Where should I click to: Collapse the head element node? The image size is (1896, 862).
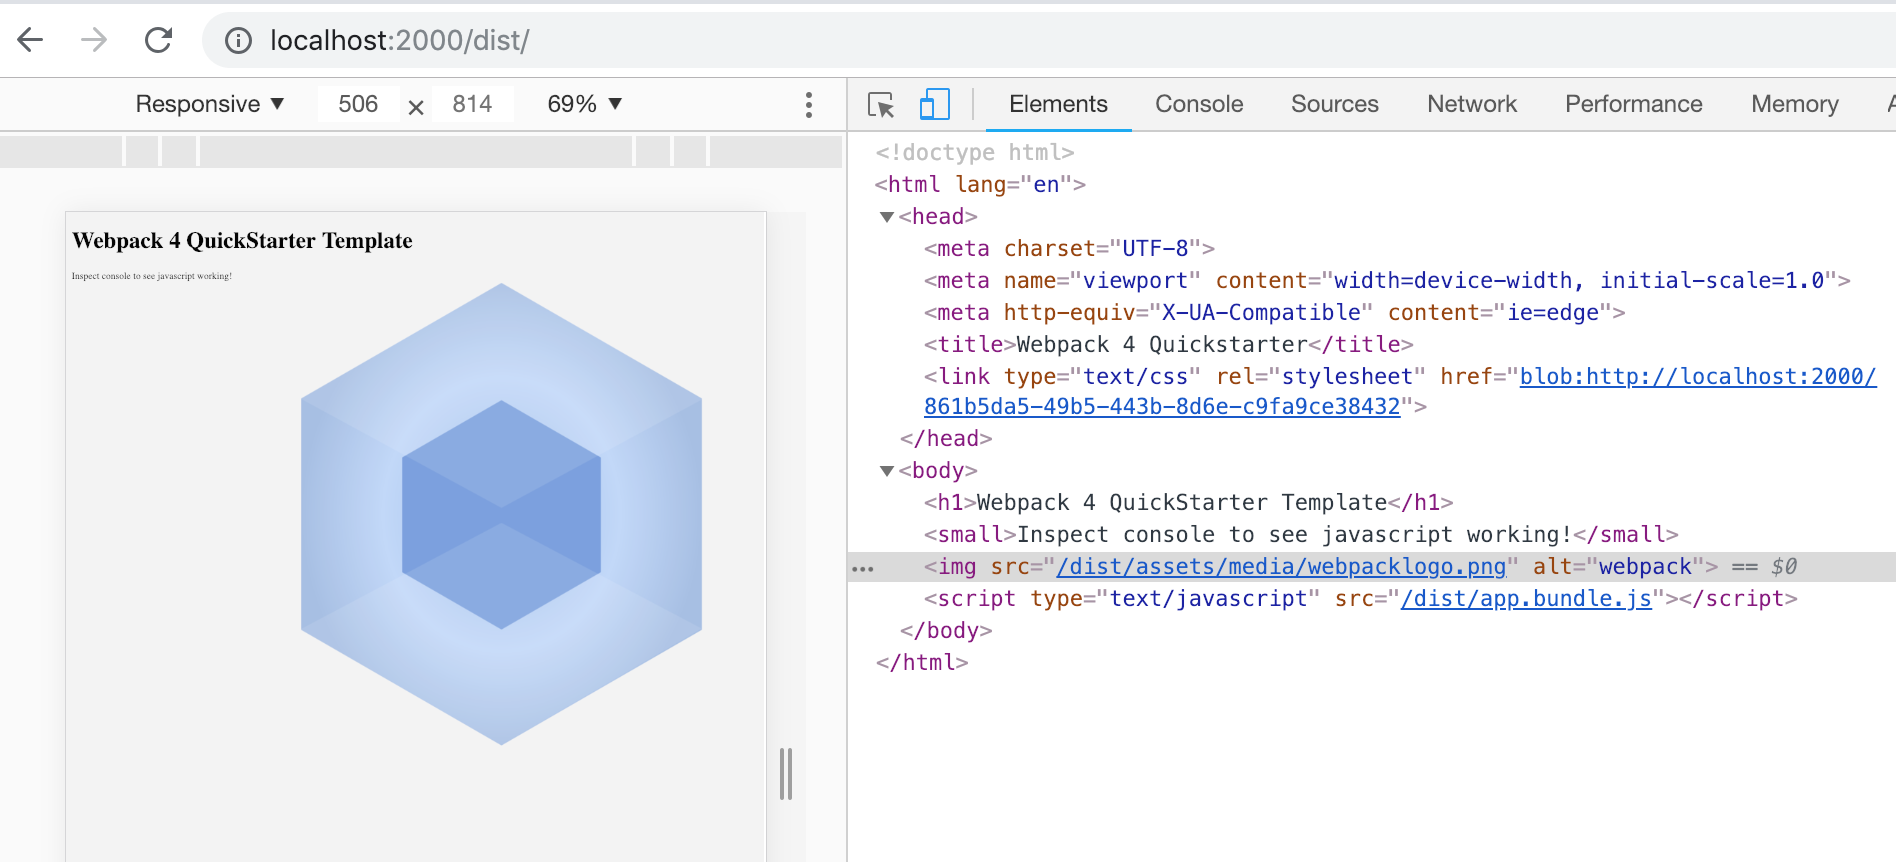[x=886, y=217]
